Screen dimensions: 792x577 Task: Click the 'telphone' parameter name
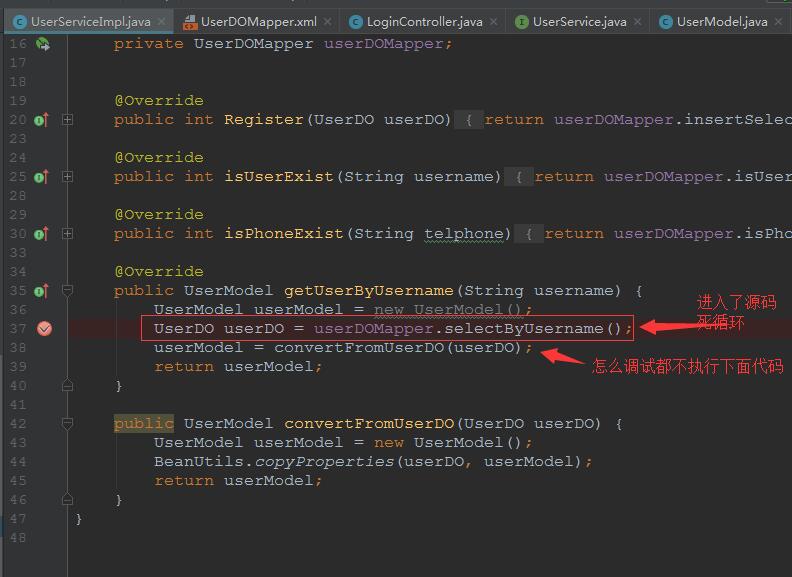pos(464,234)
